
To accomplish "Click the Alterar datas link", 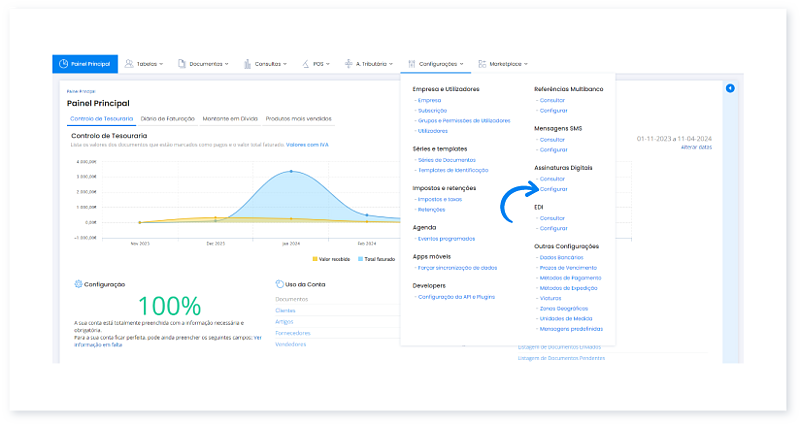I will pyautogui.click(x=696, y=147).
